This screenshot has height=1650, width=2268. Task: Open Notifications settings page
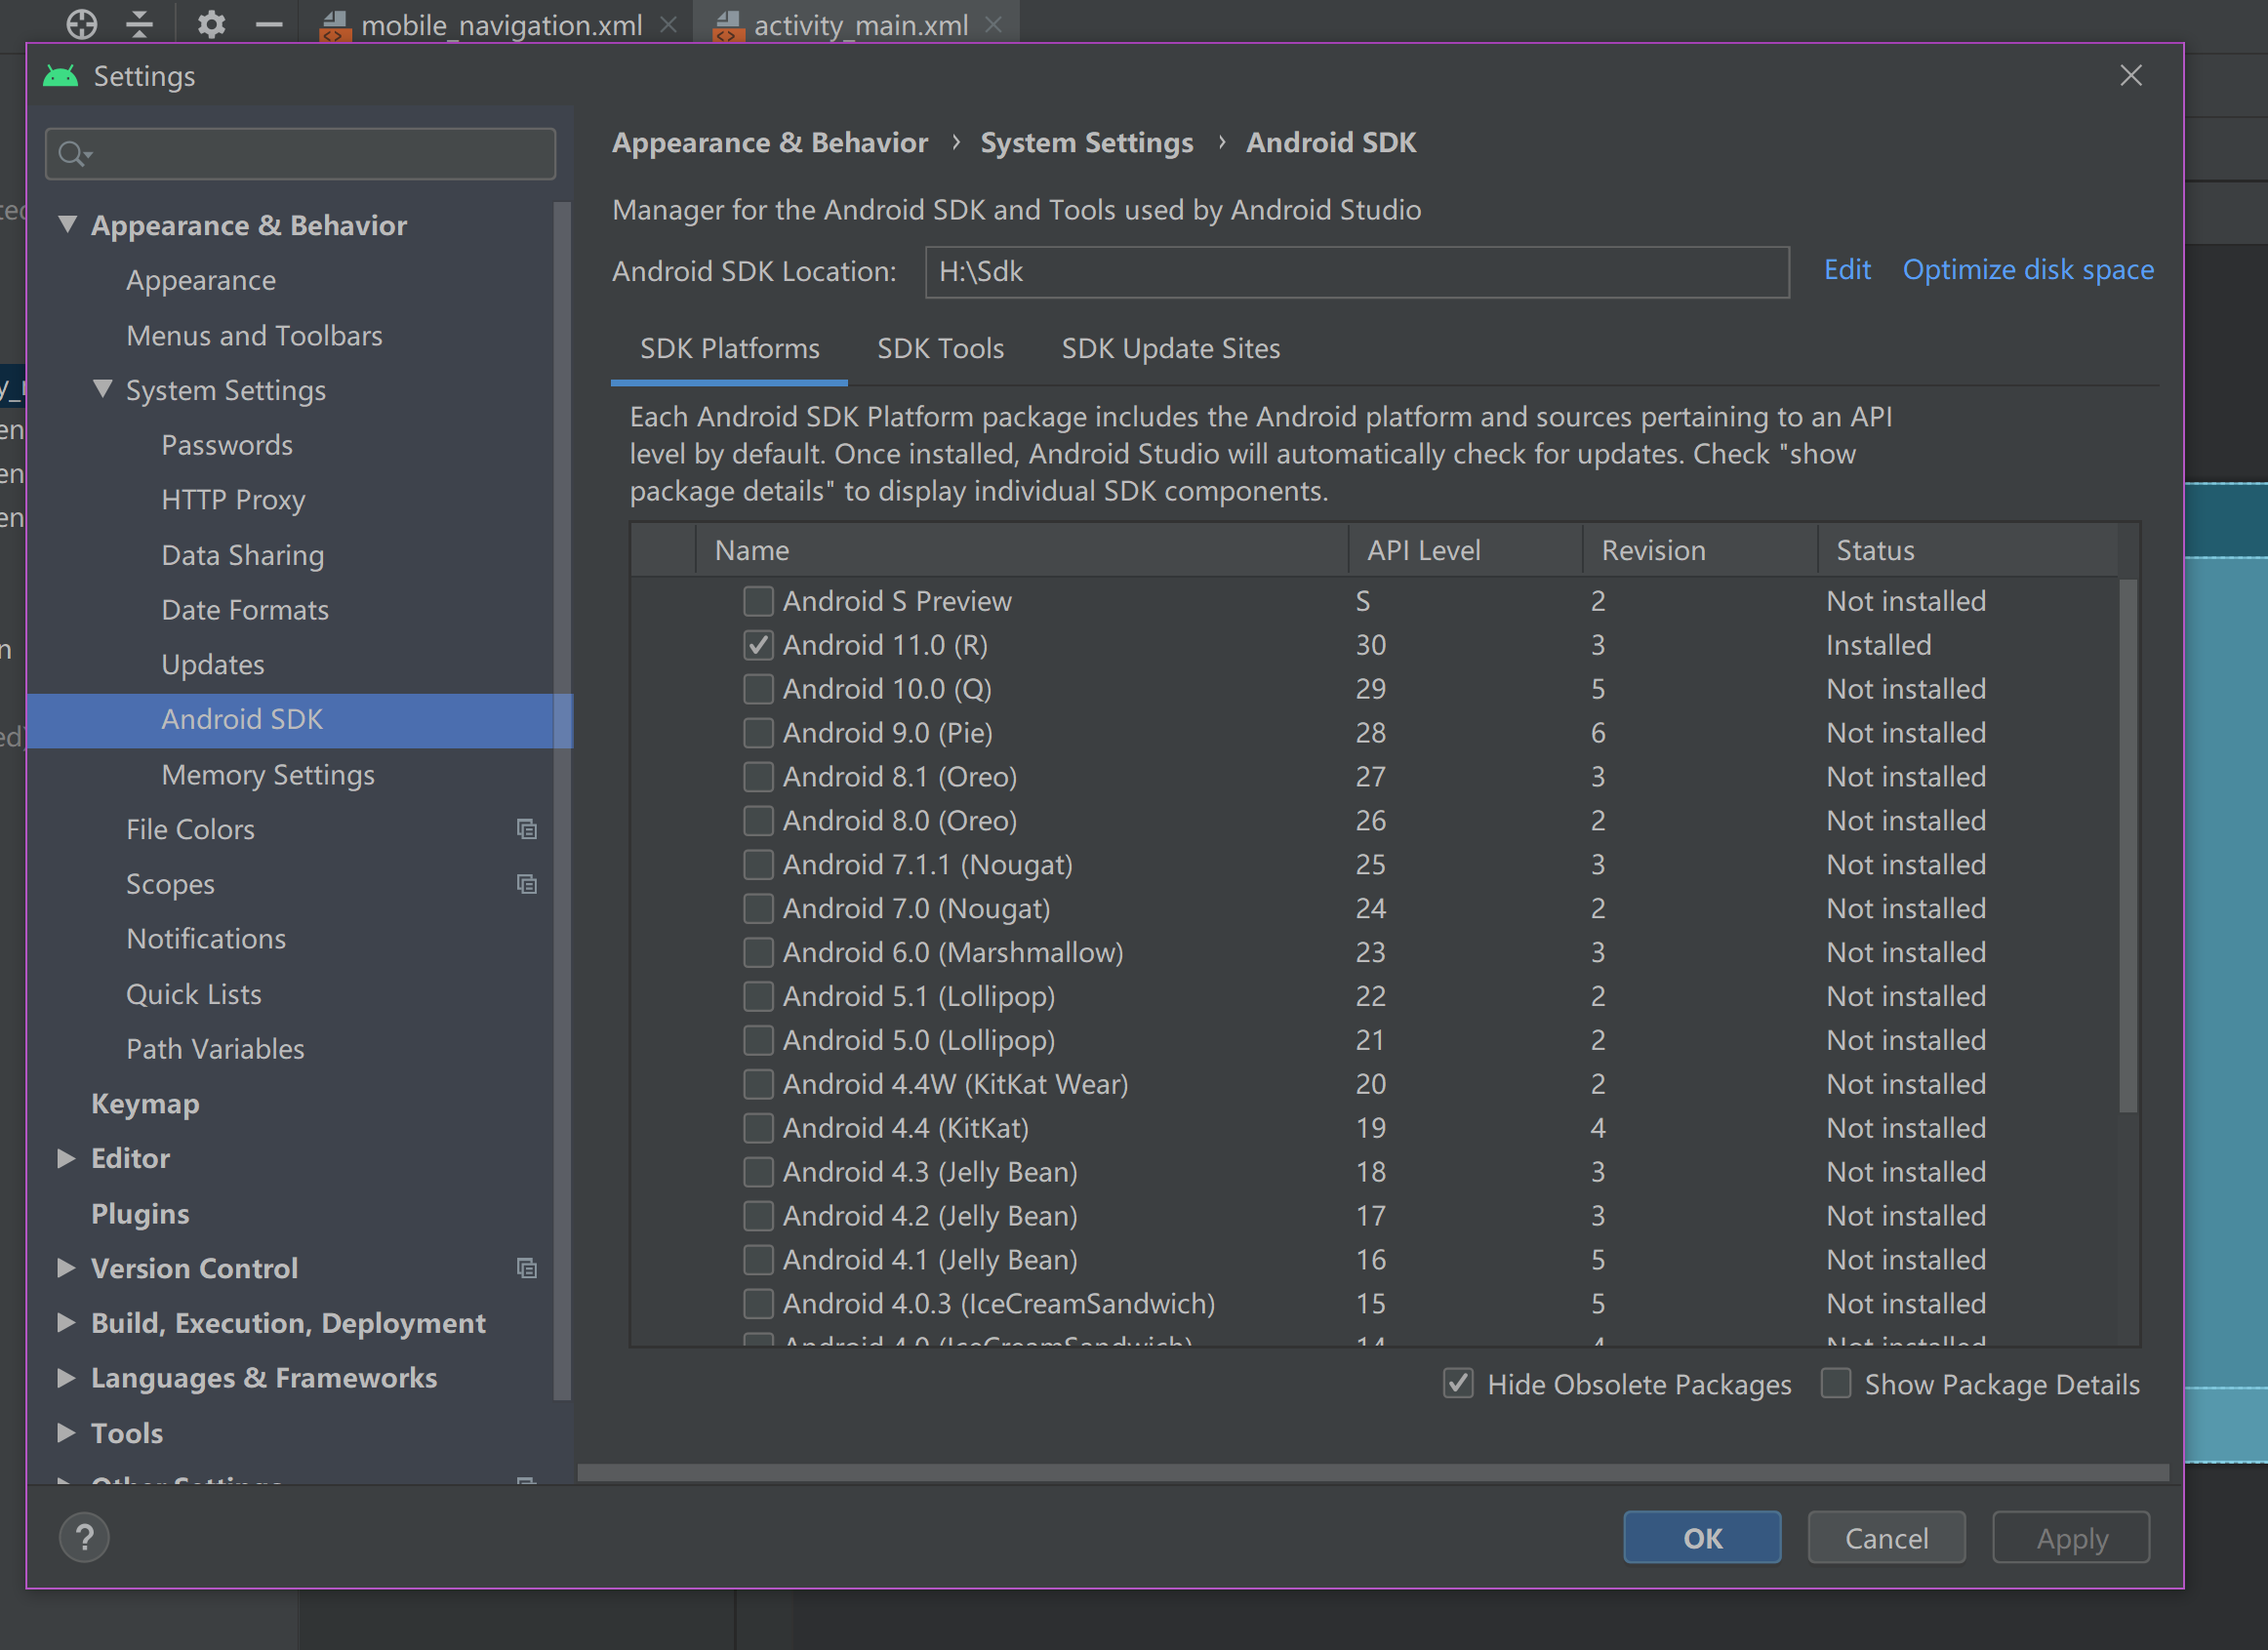point(206,939)
